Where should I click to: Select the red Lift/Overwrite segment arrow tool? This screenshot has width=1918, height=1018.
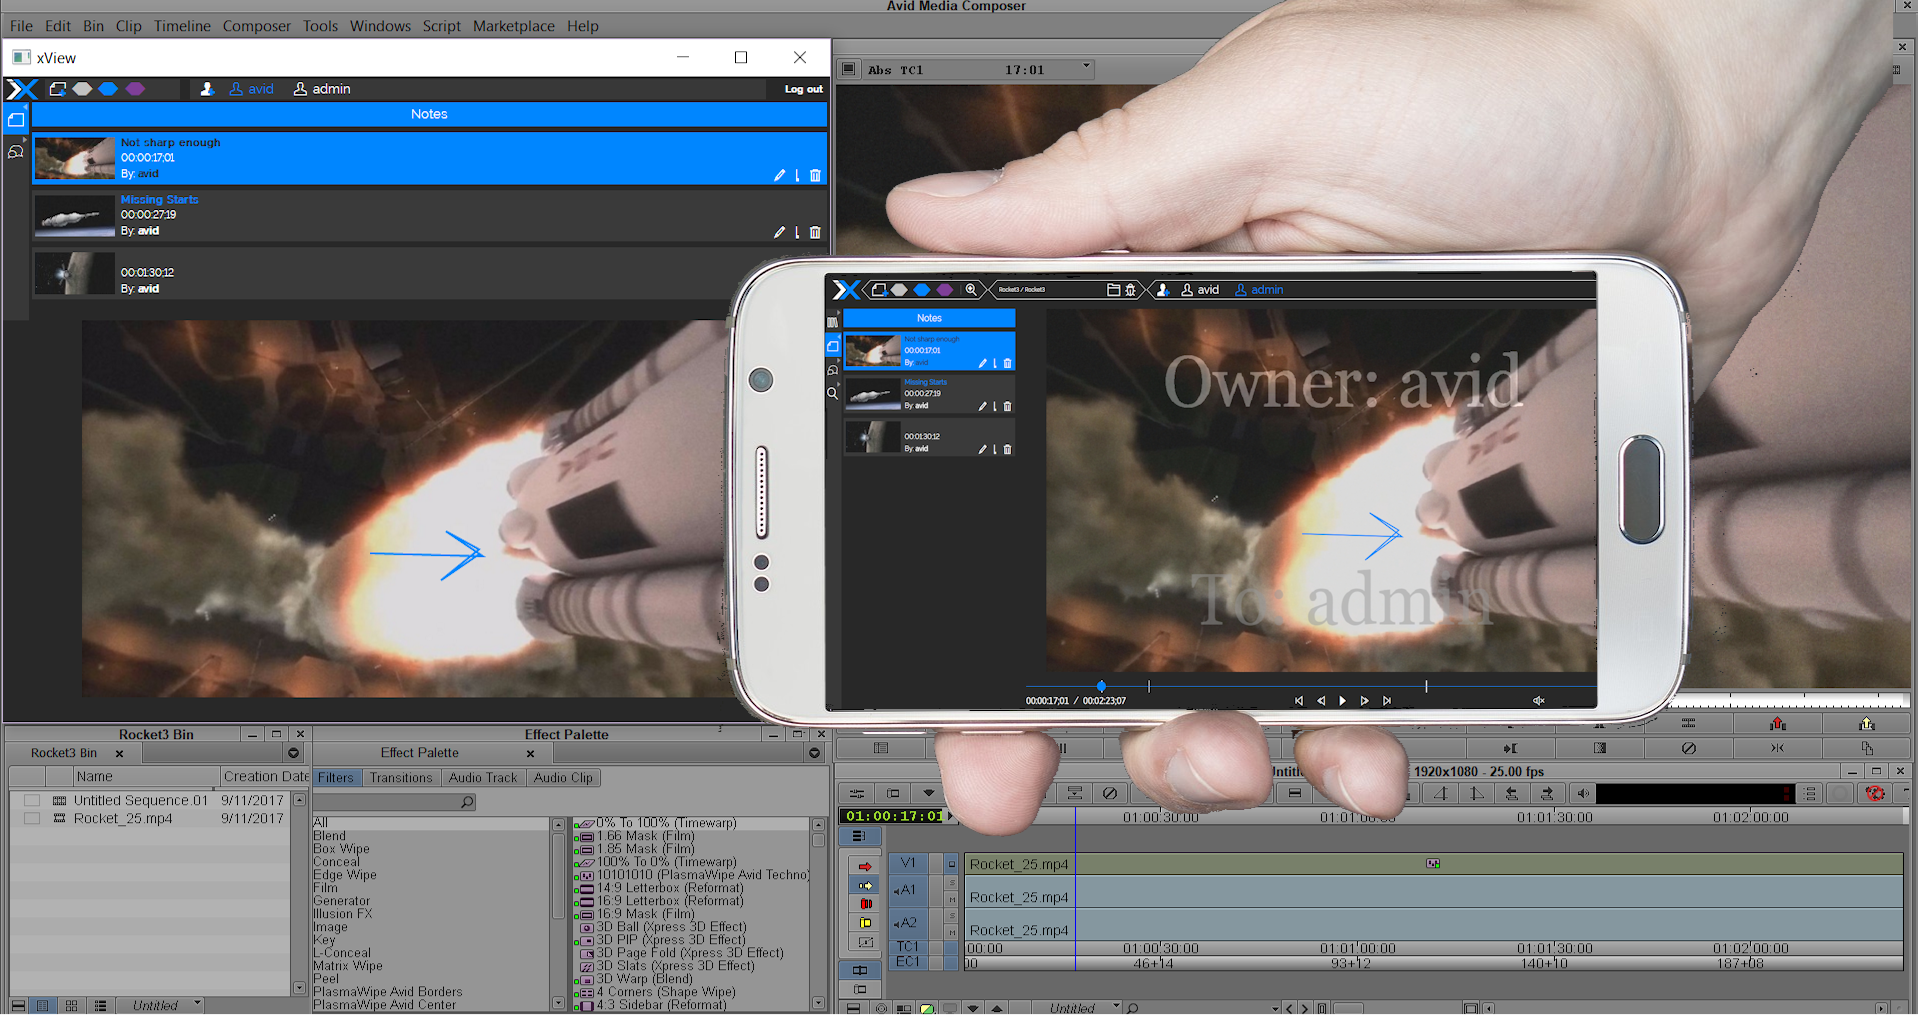[865, 866]
